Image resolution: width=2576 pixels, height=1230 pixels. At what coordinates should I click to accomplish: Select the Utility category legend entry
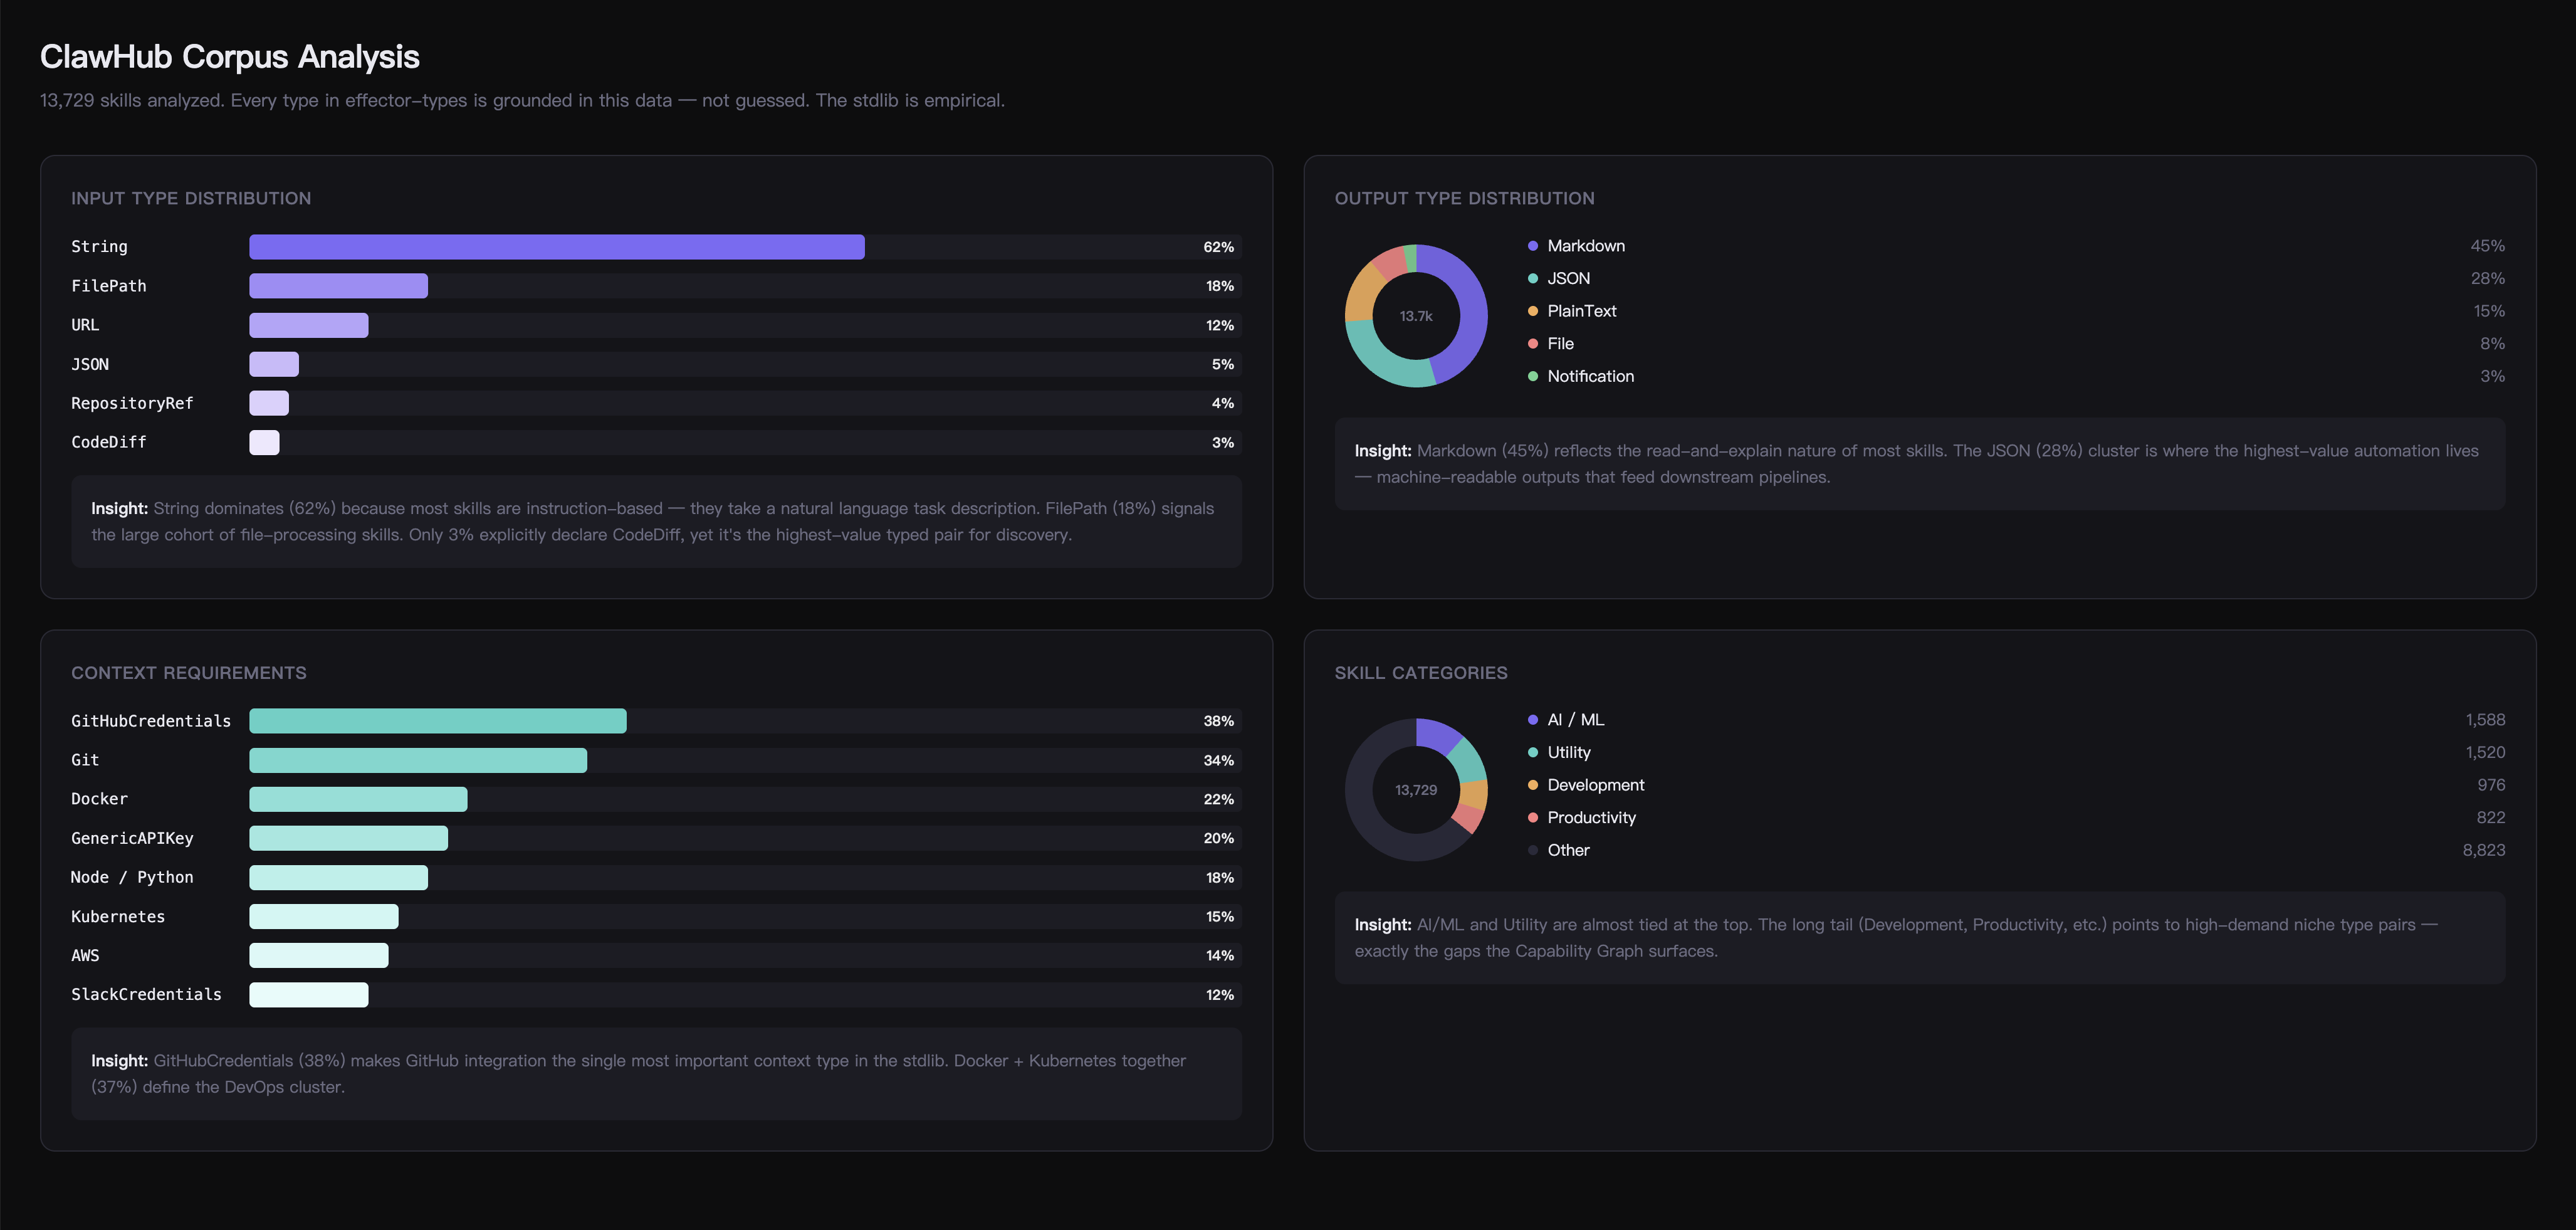[1568, 752]
